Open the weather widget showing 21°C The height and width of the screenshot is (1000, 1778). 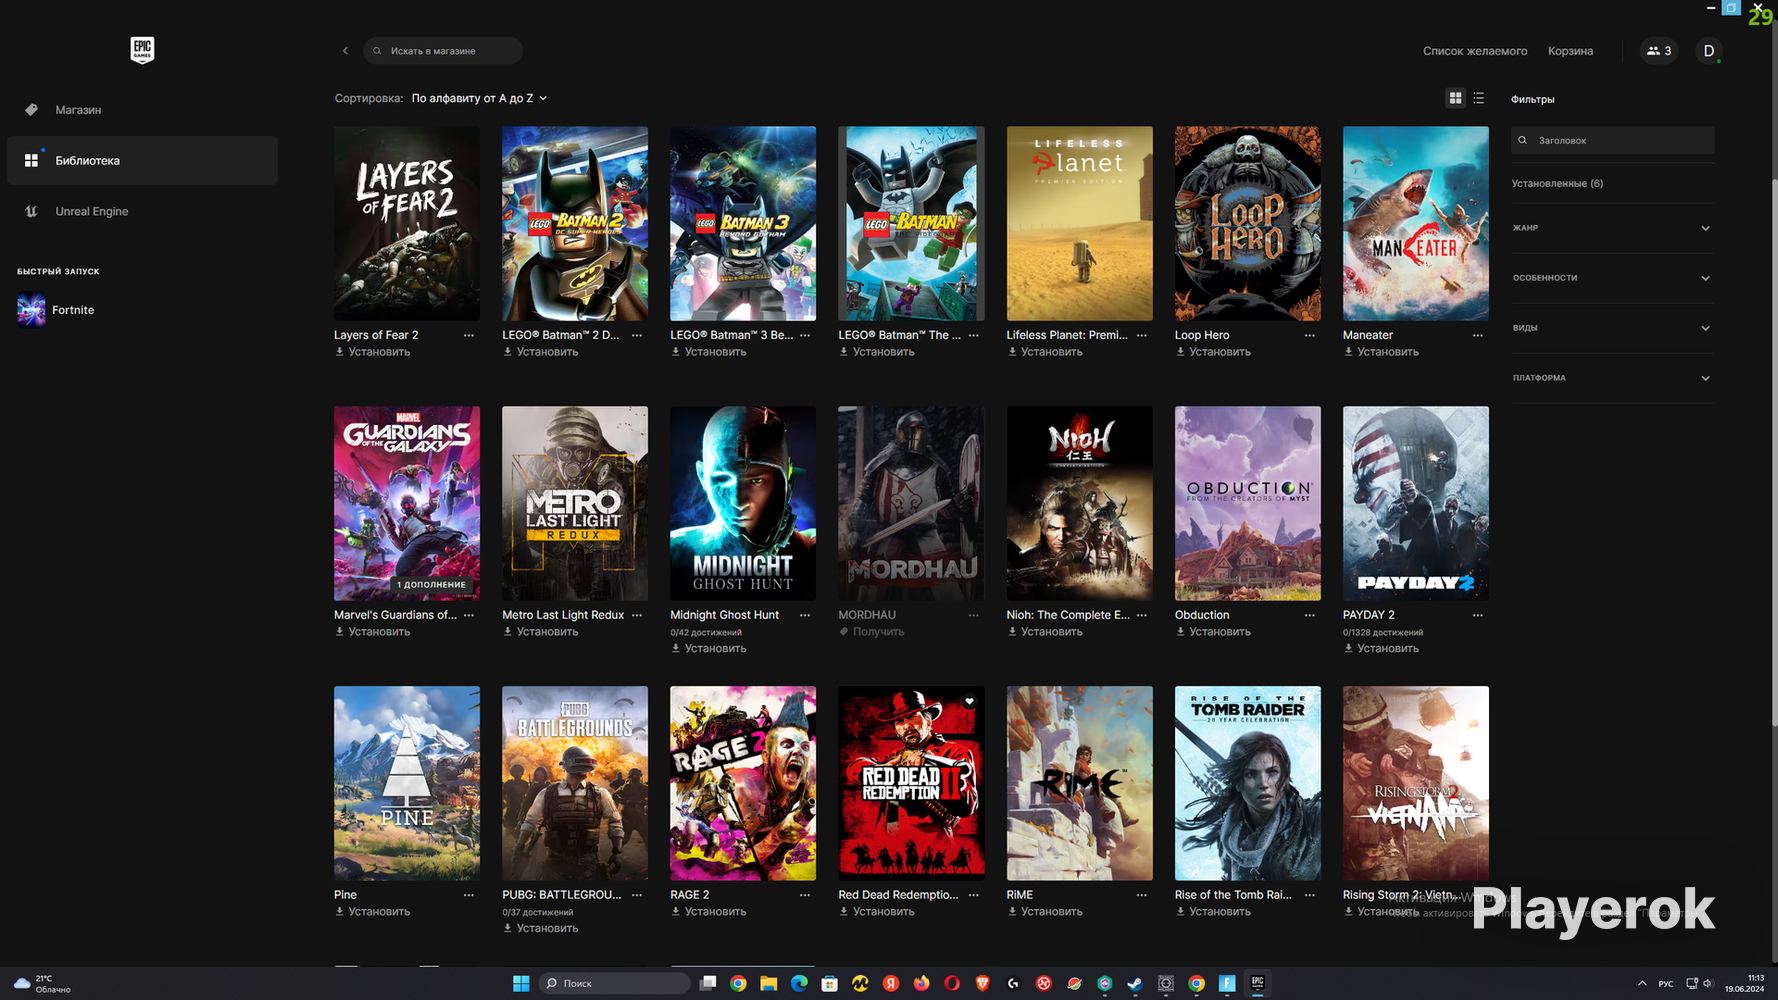click(x=42, y=983)
